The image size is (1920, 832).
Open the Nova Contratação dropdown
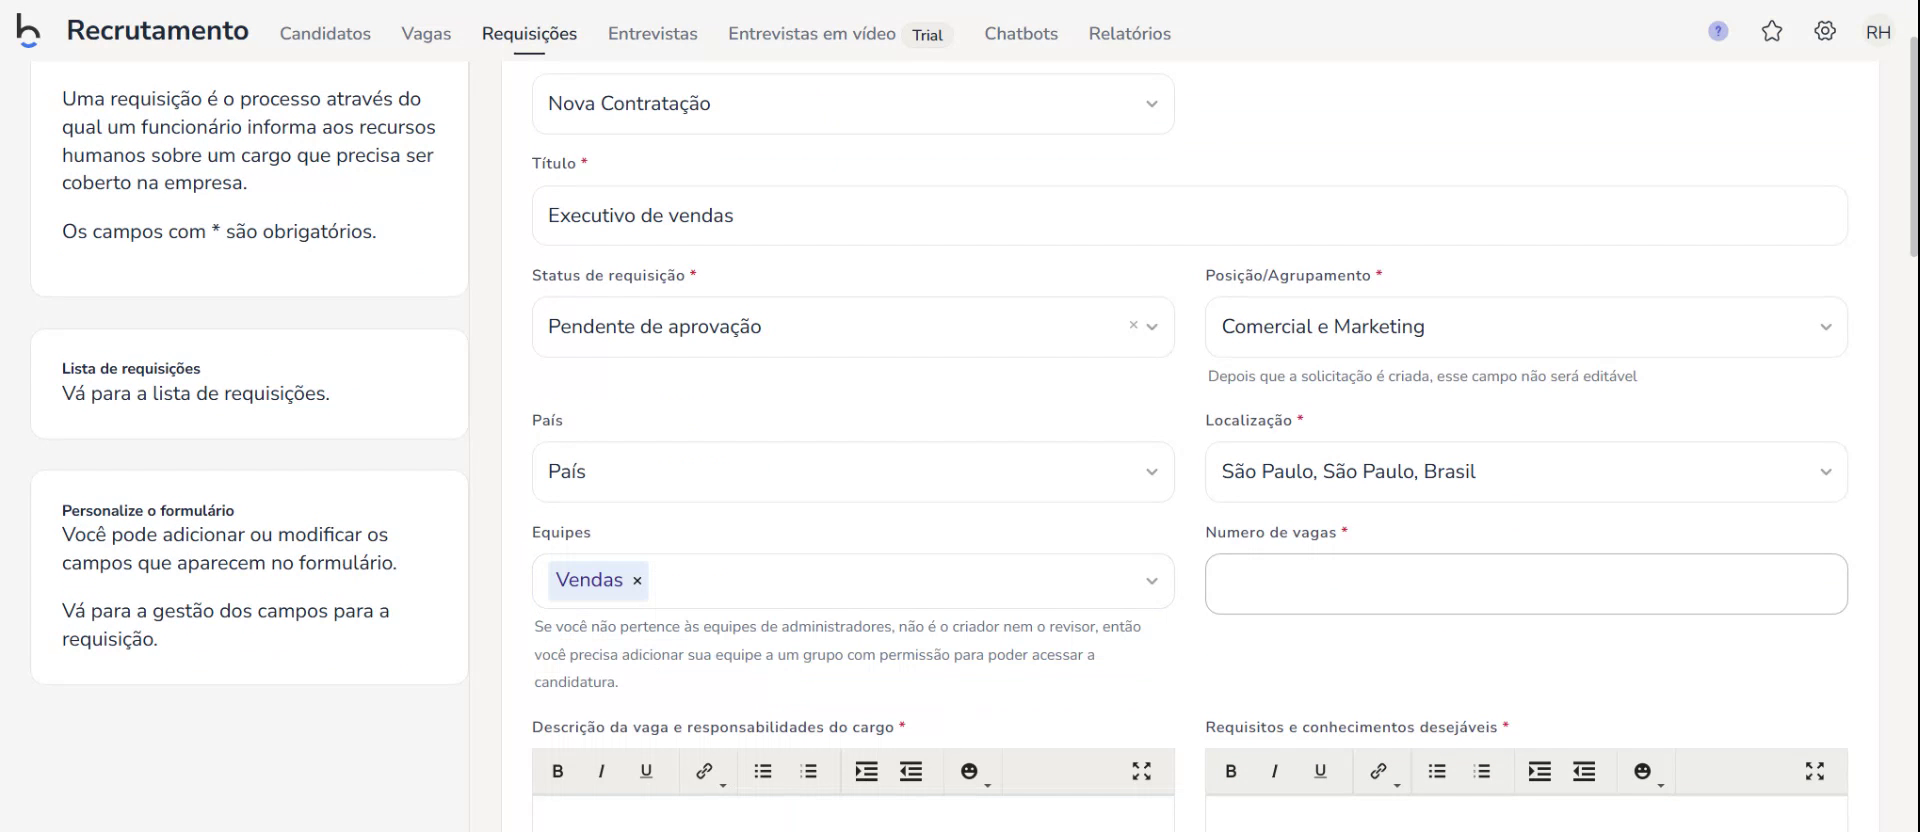[853, 104]
